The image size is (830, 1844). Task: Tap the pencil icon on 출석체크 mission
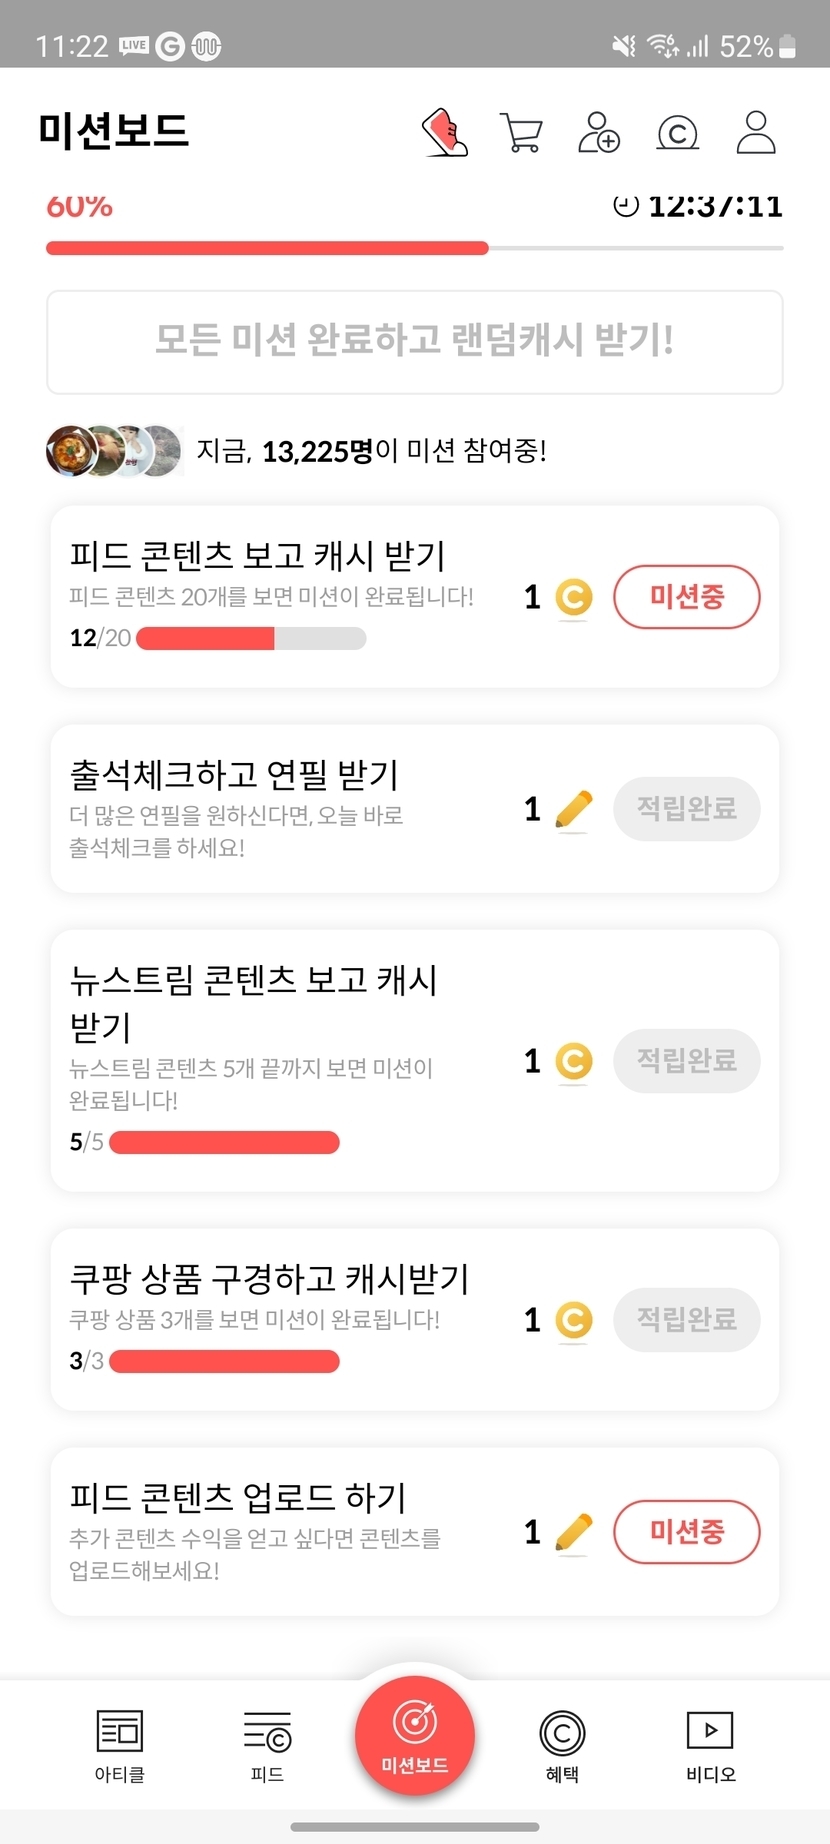(573, 809)
